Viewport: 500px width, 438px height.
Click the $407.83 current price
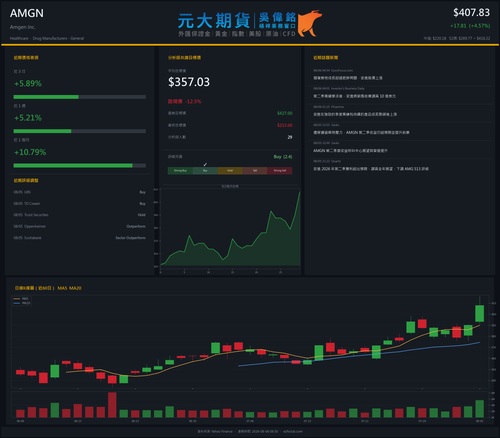tap(471, 13)
